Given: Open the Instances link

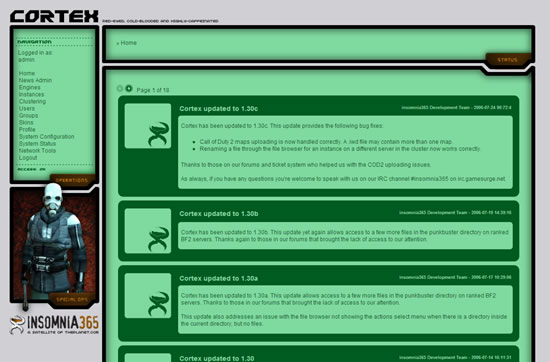Looking at the screenshot, I should coord(31,94).
